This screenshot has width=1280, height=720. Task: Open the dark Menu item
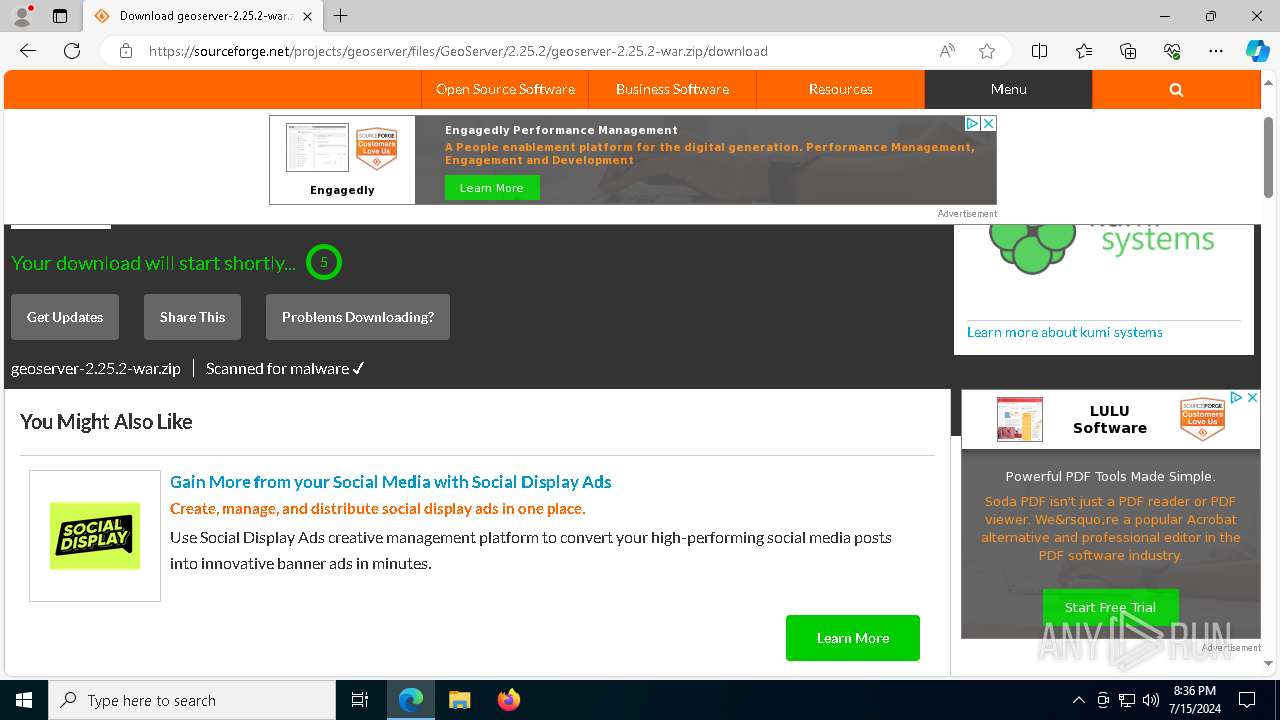tap(1008, 89)
